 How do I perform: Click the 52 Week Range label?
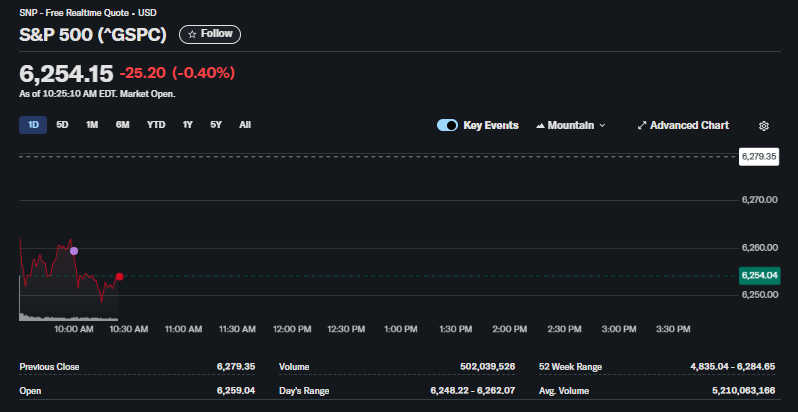571,367
